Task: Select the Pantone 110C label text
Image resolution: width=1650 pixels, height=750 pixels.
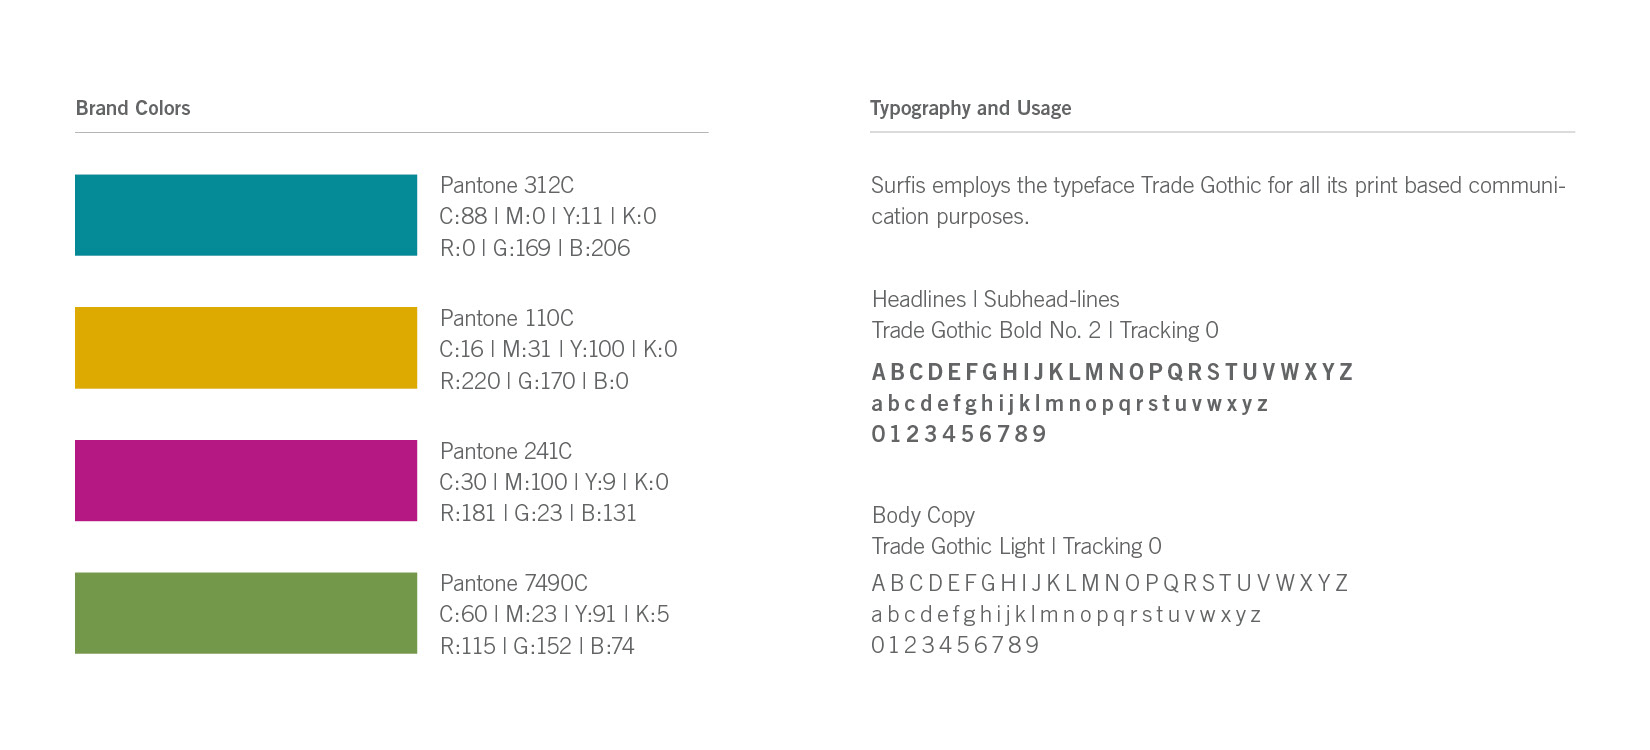Action: point(507,318)
